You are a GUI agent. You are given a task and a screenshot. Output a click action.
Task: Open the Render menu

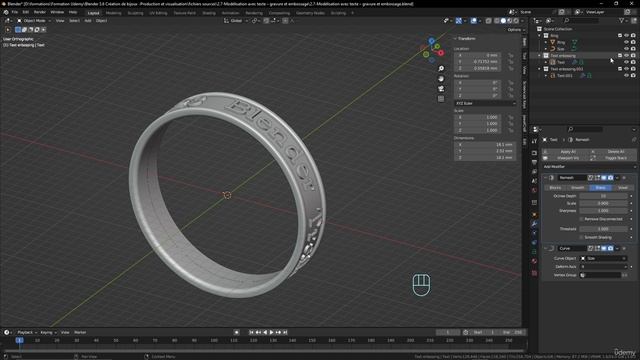pos(40,12)
